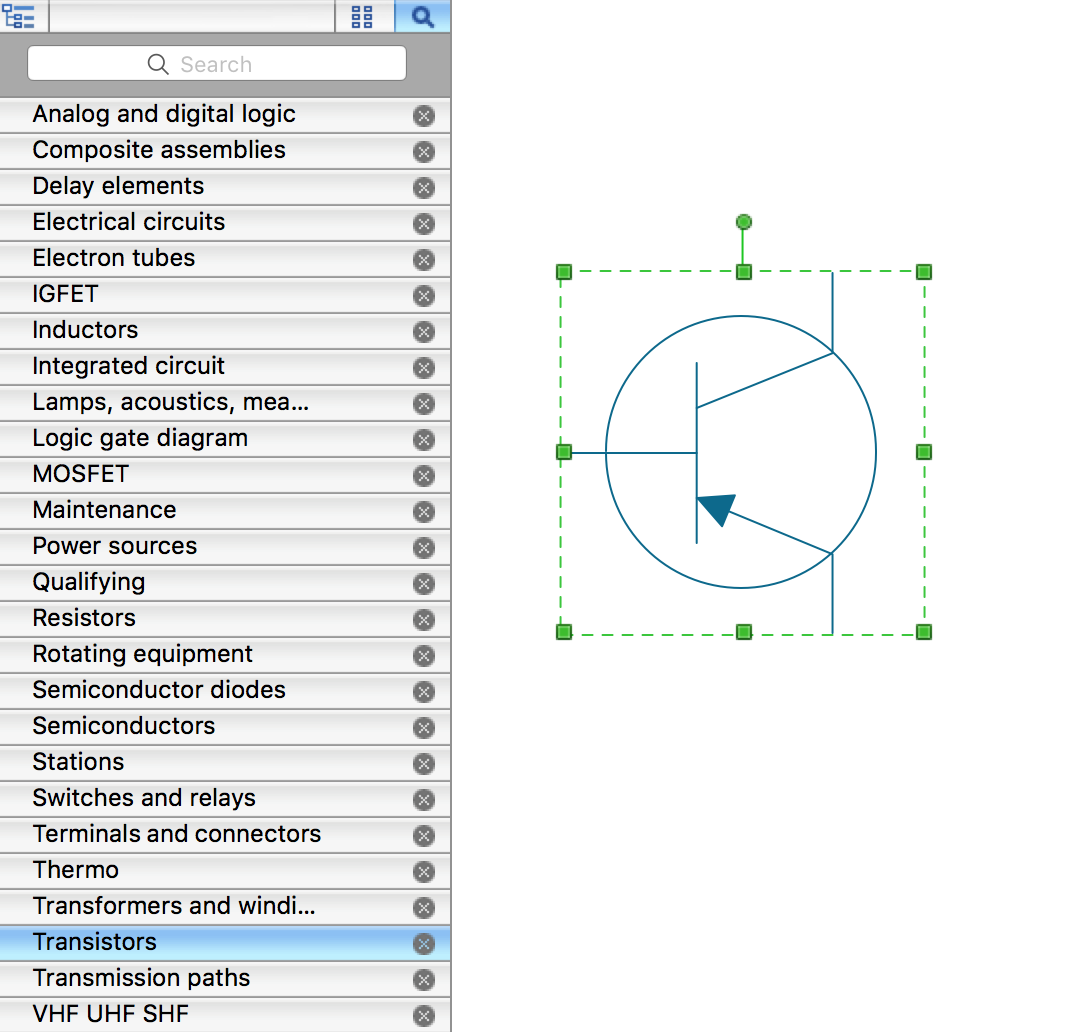Close the Composite assemblies library

424,152
